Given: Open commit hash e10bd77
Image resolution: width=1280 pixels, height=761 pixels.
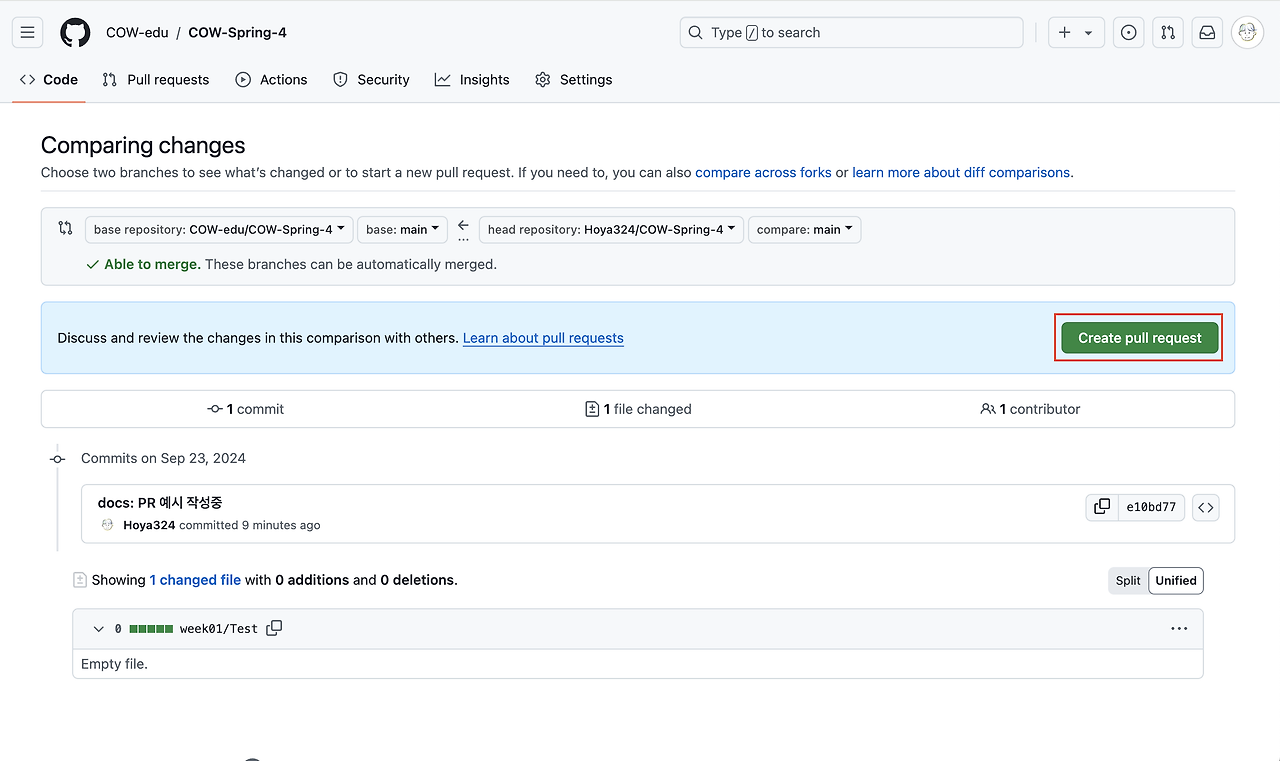Looking at the screenshot, I should click(1151, 507).
